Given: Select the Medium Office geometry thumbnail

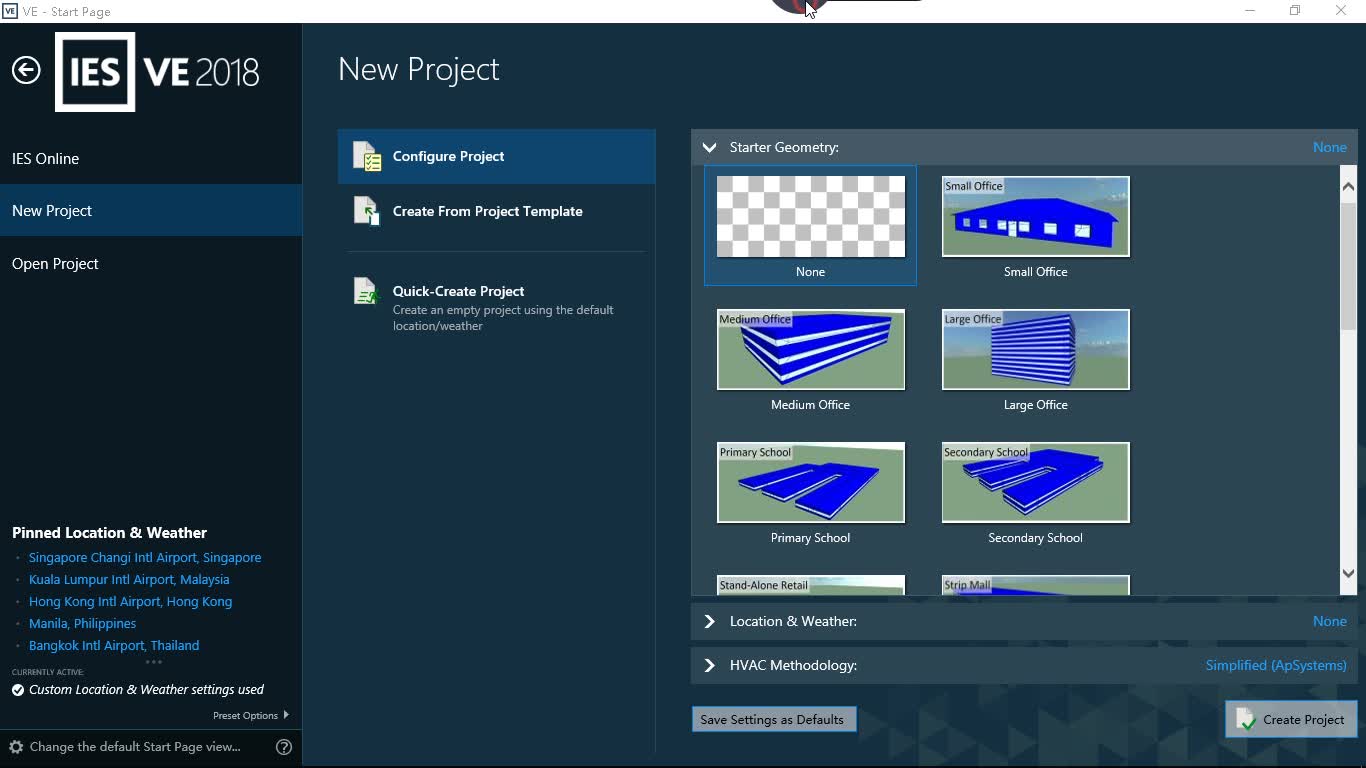Looking at the screenshot, I should click(x=811, y=350).
